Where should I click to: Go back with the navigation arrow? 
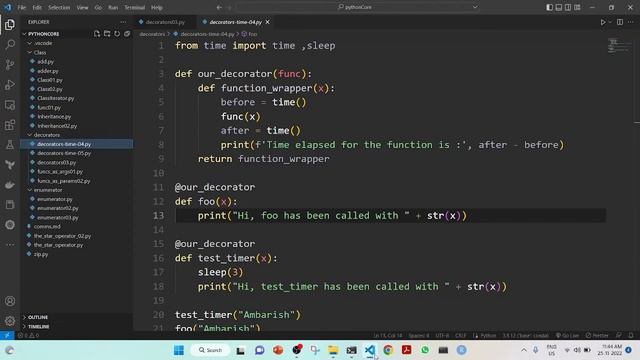coord(219,7)
